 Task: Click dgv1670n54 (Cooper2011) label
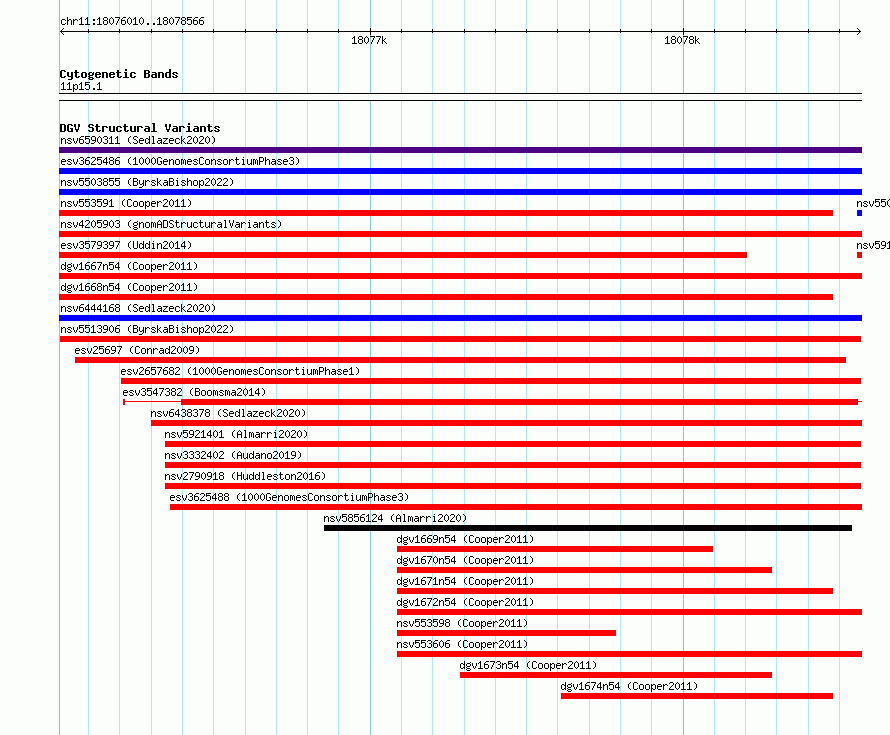(x=465, y=560)
